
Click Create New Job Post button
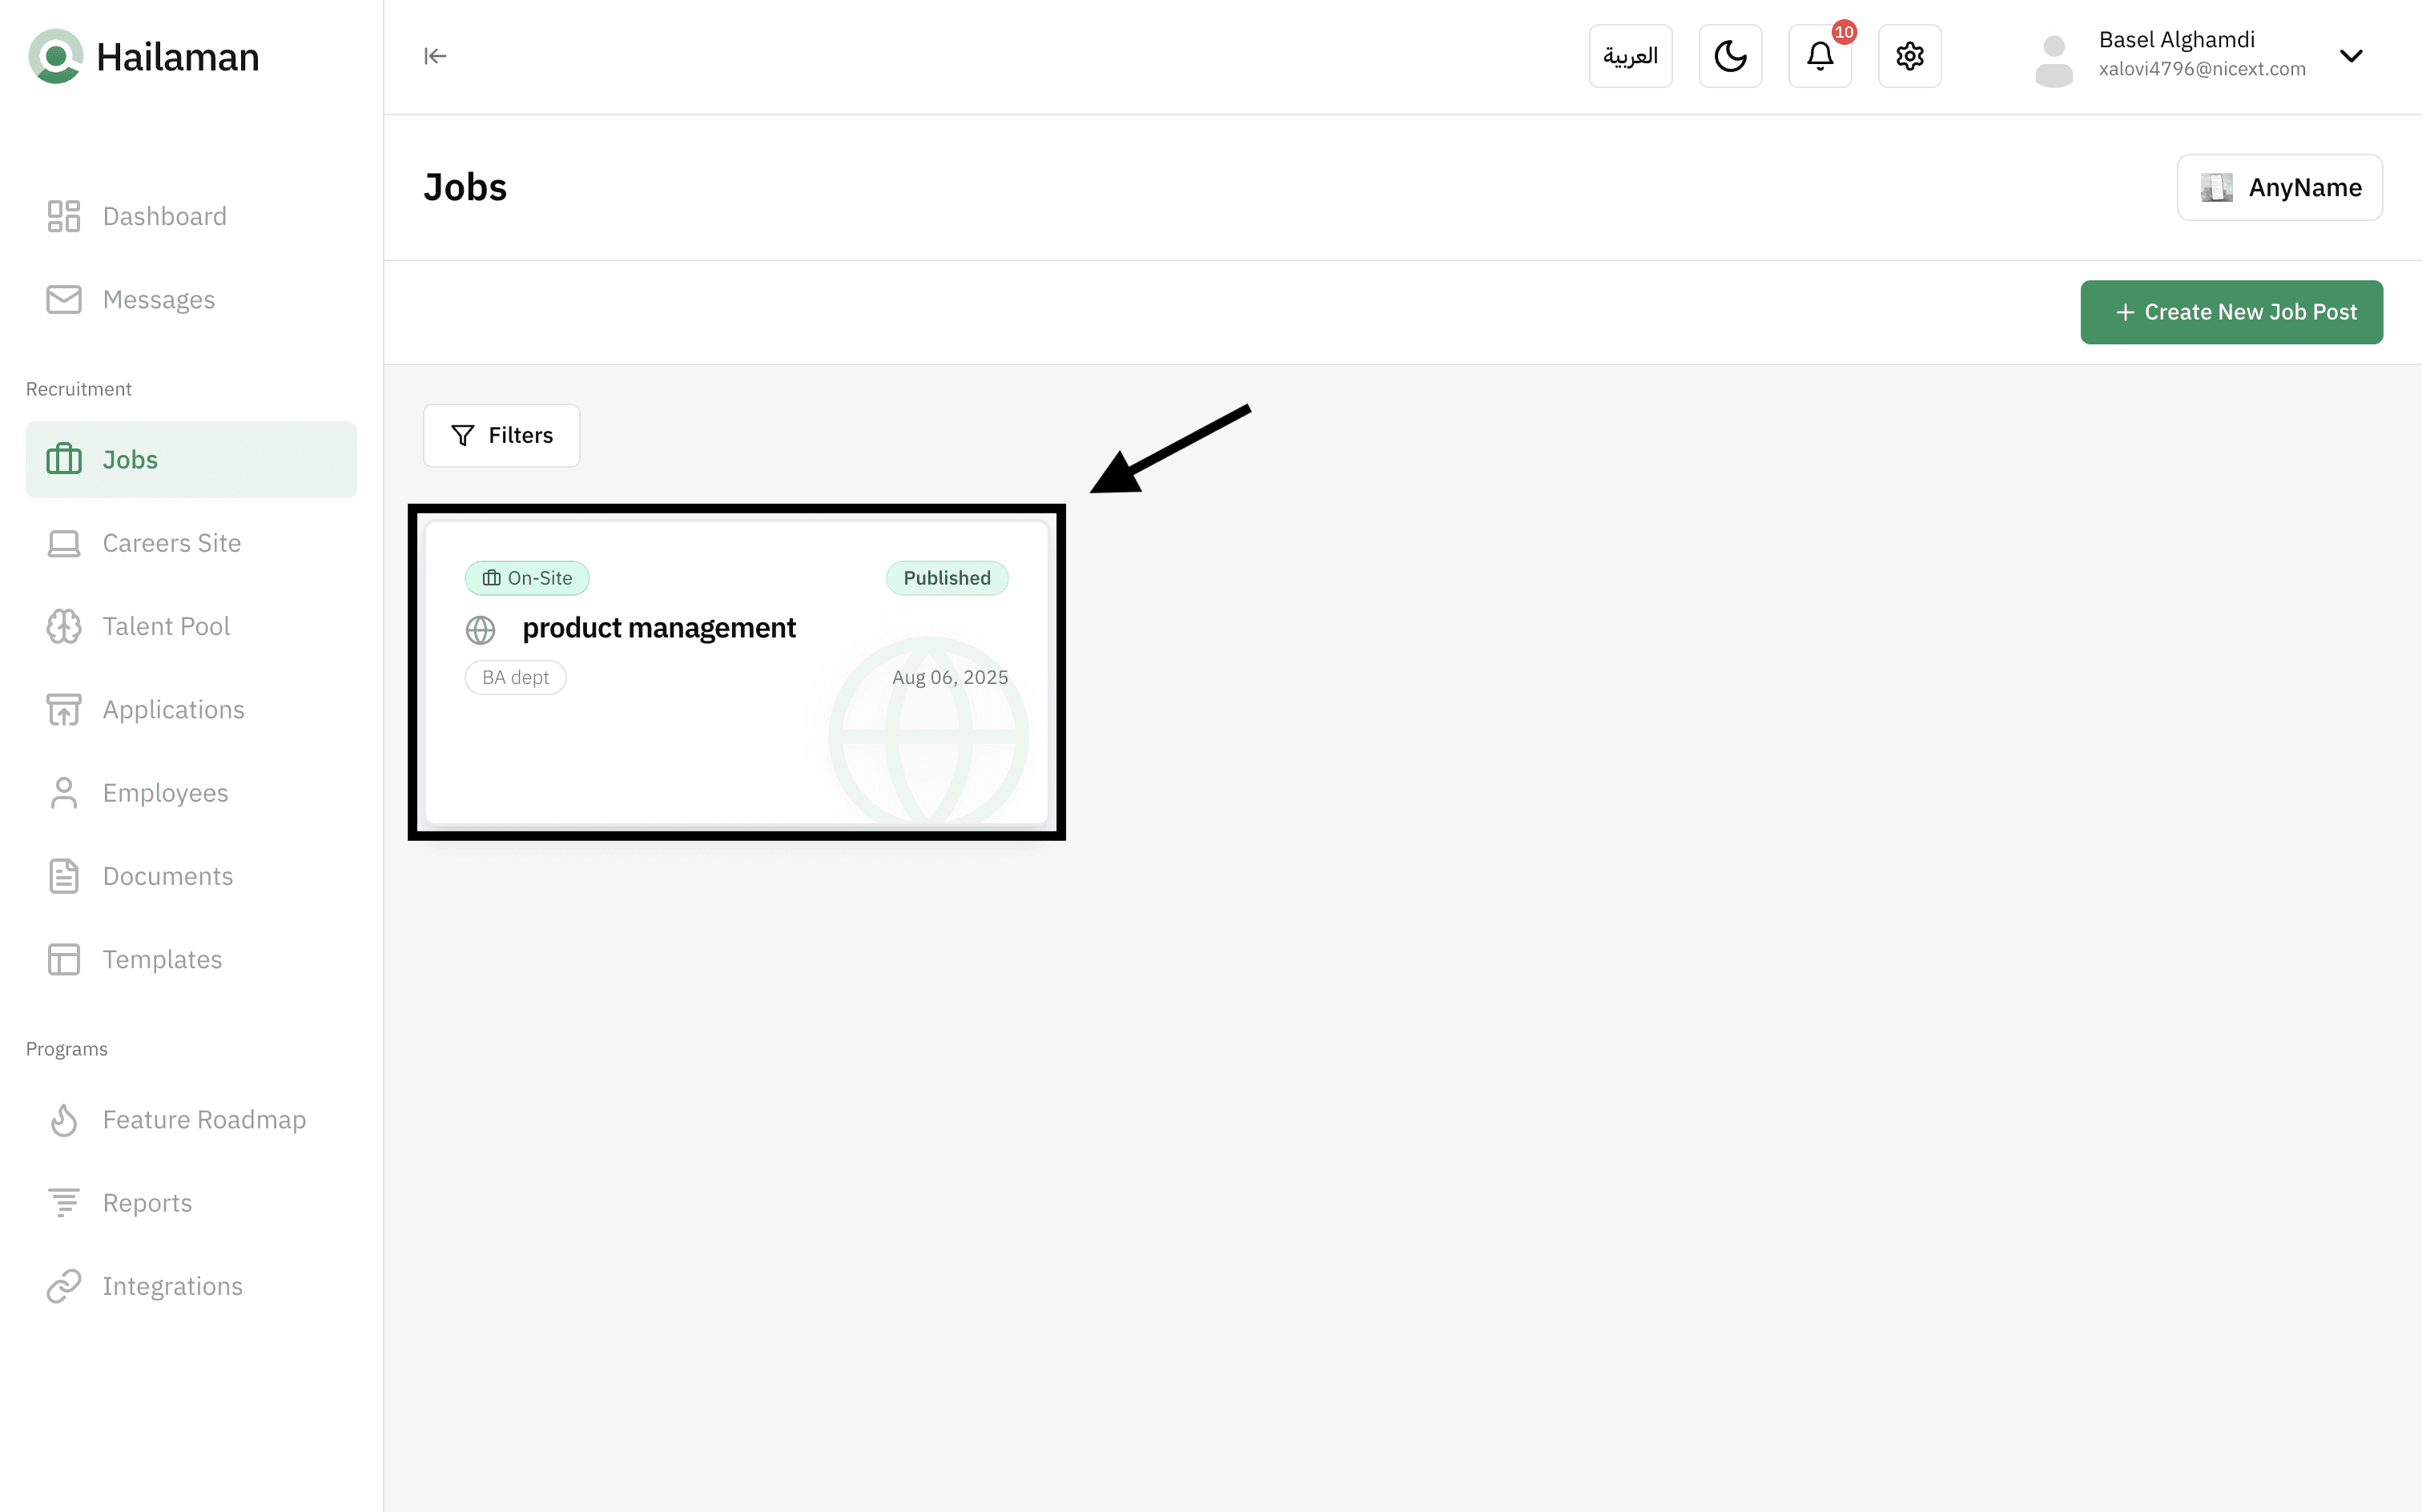point(2231,312)
